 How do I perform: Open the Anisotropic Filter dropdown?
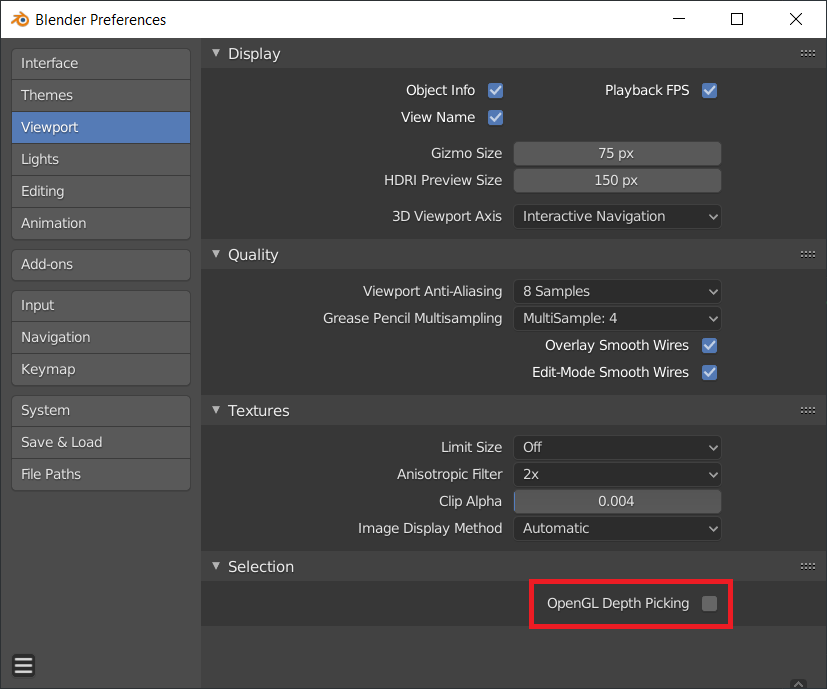pyautogui.click(x=617, y=474)
